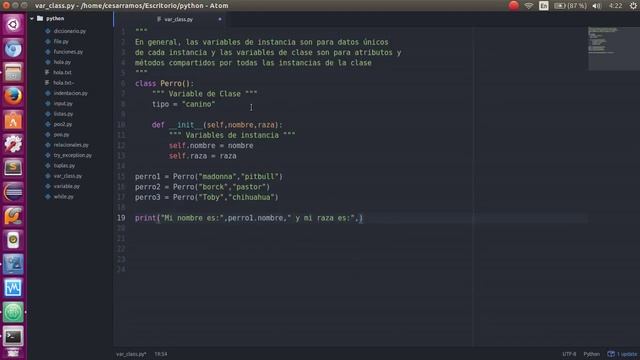Image resolution: width=640 pixels, height=360 pixels.
Task: Open the Ubuntu Dash search launcher
Action: tap(13, 24)
